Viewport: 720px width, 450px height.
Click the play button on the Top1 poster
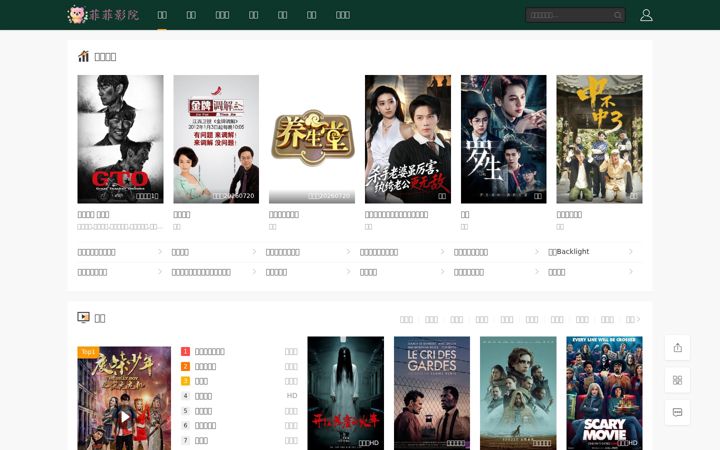pos(124,416)
